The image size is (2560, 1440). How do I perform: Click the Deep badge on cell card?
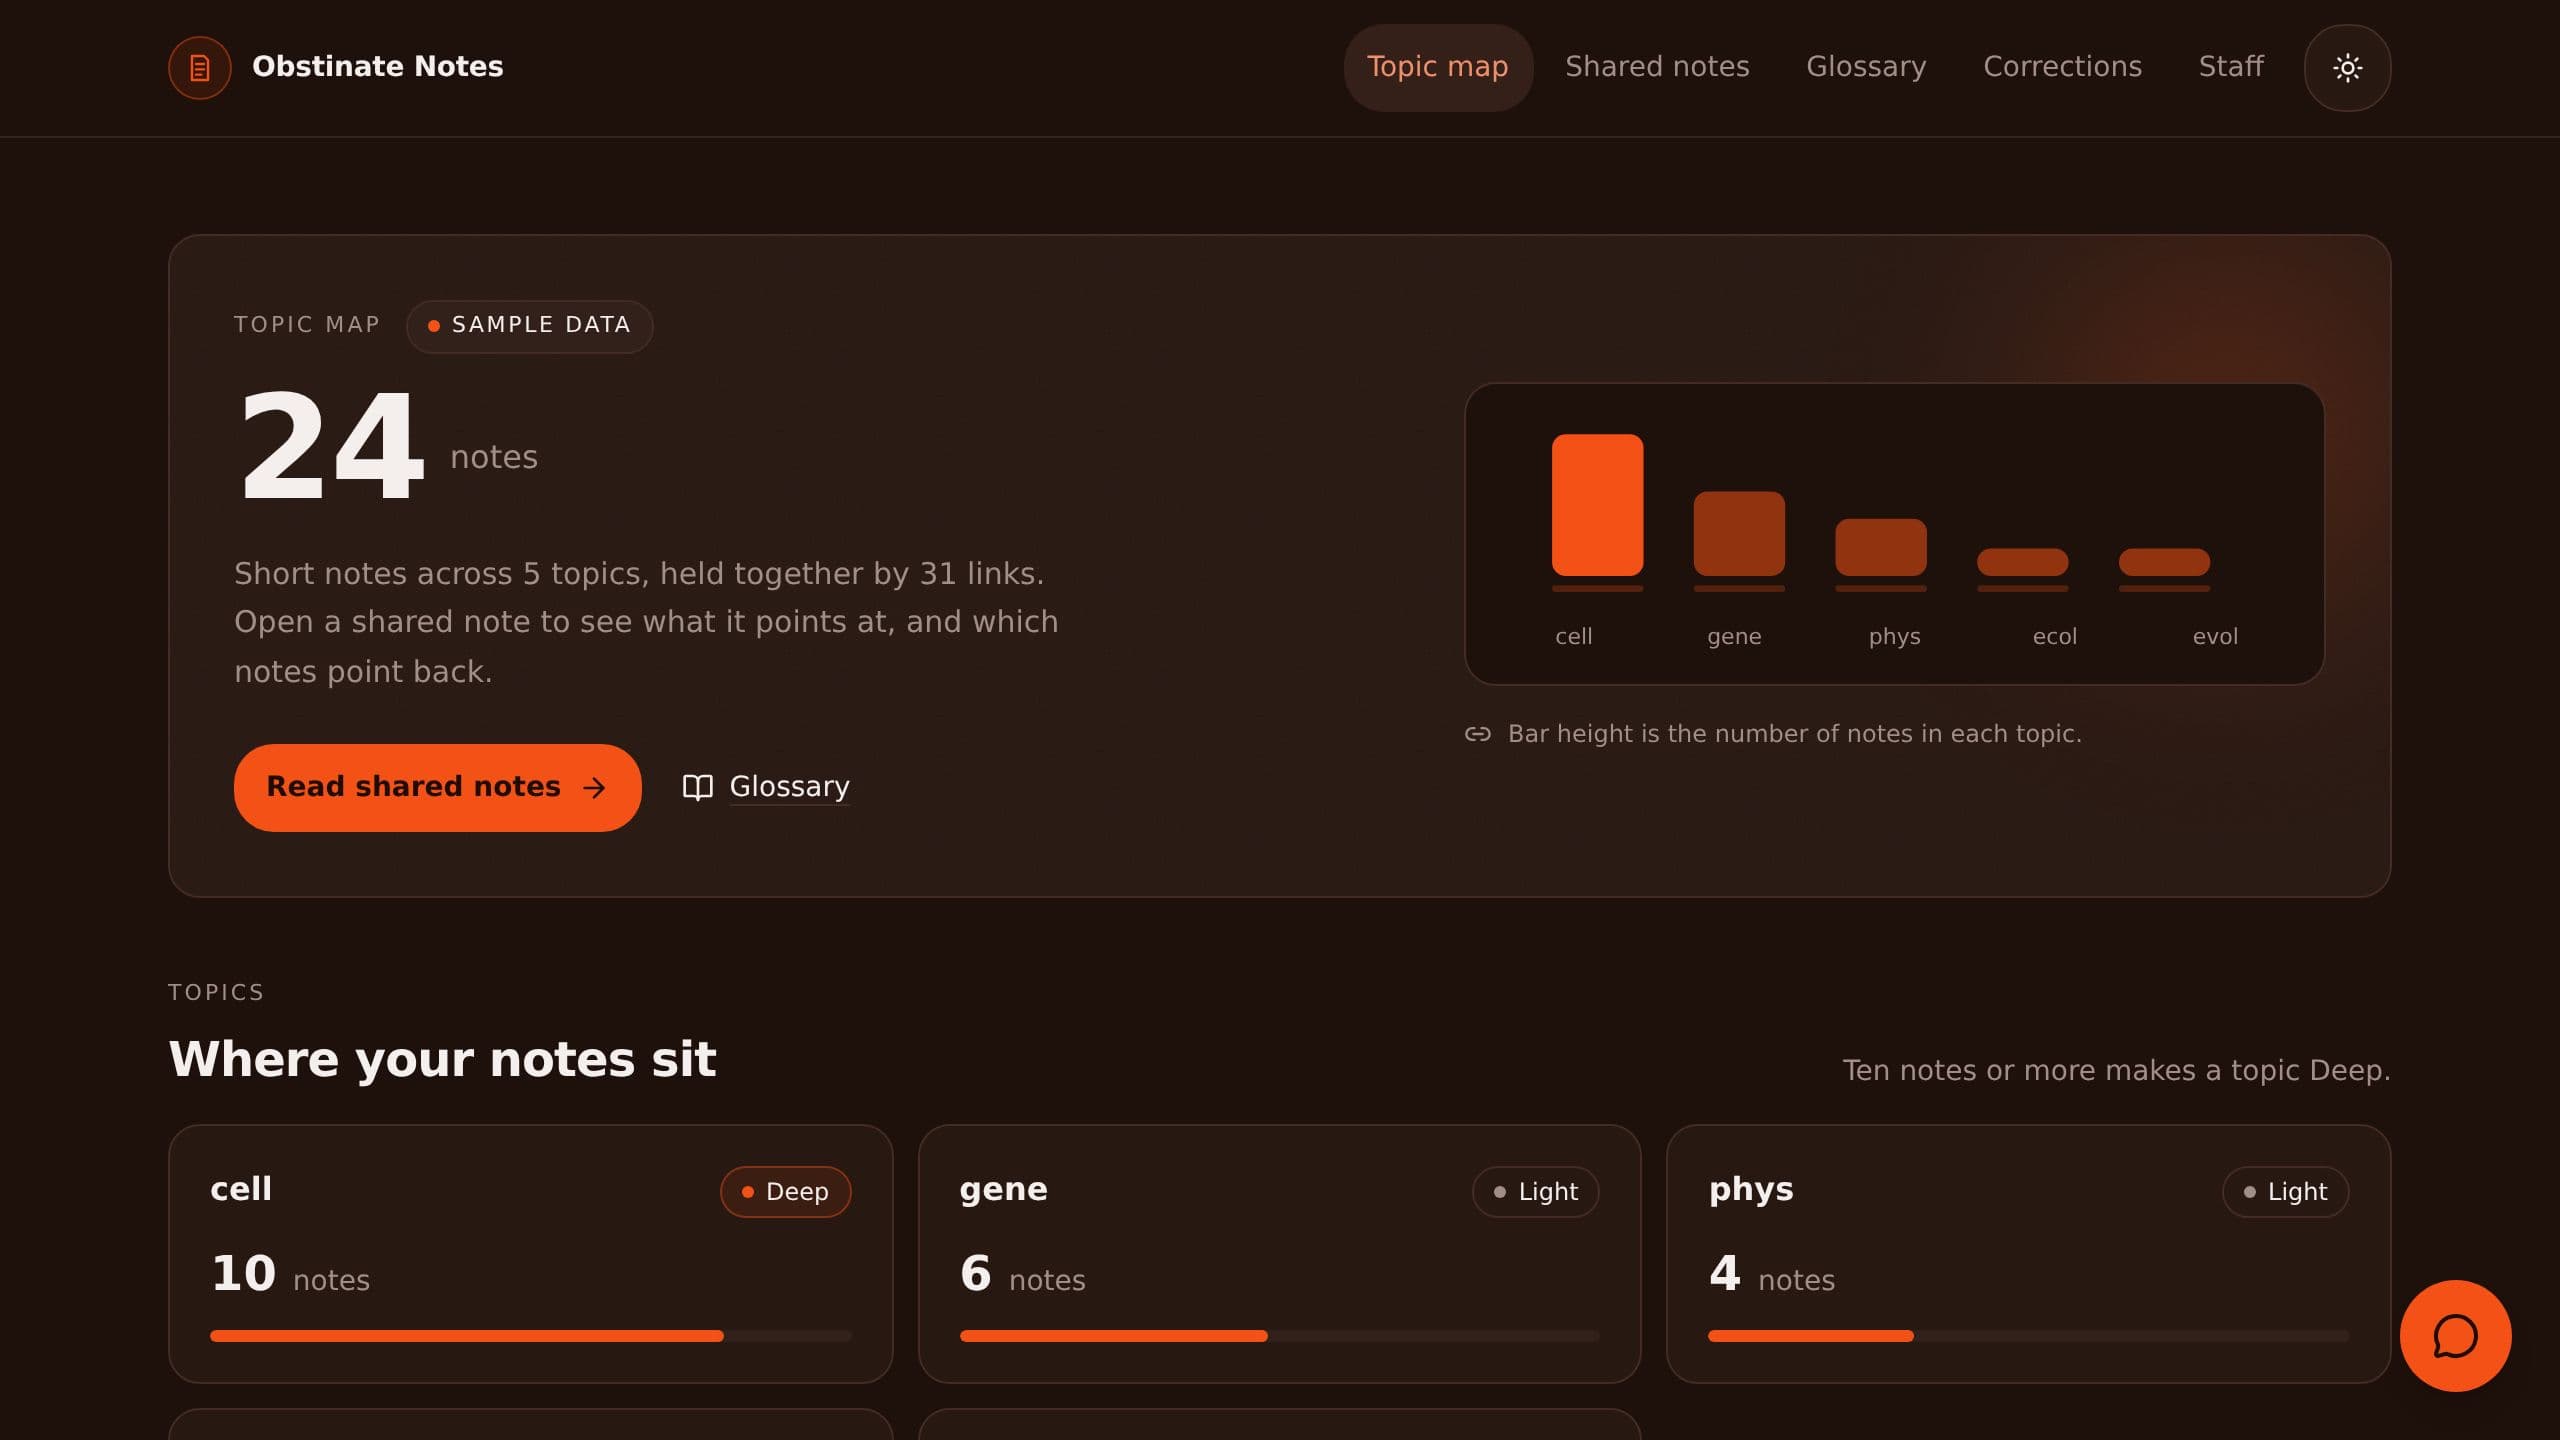click(785, 1192)
